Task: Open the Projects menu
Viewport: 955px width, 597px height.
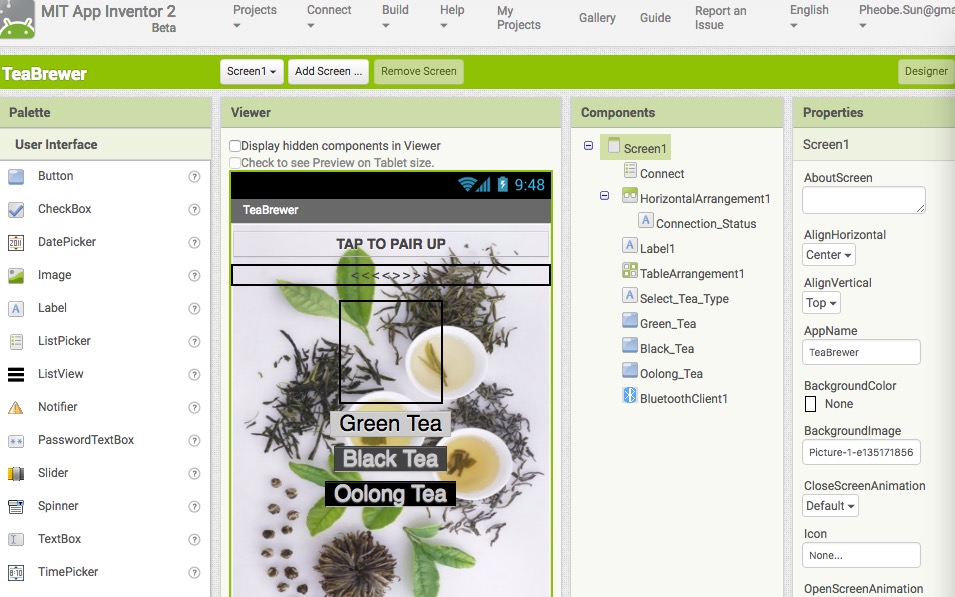Action: pyautogui.click(x=255, y=17)
